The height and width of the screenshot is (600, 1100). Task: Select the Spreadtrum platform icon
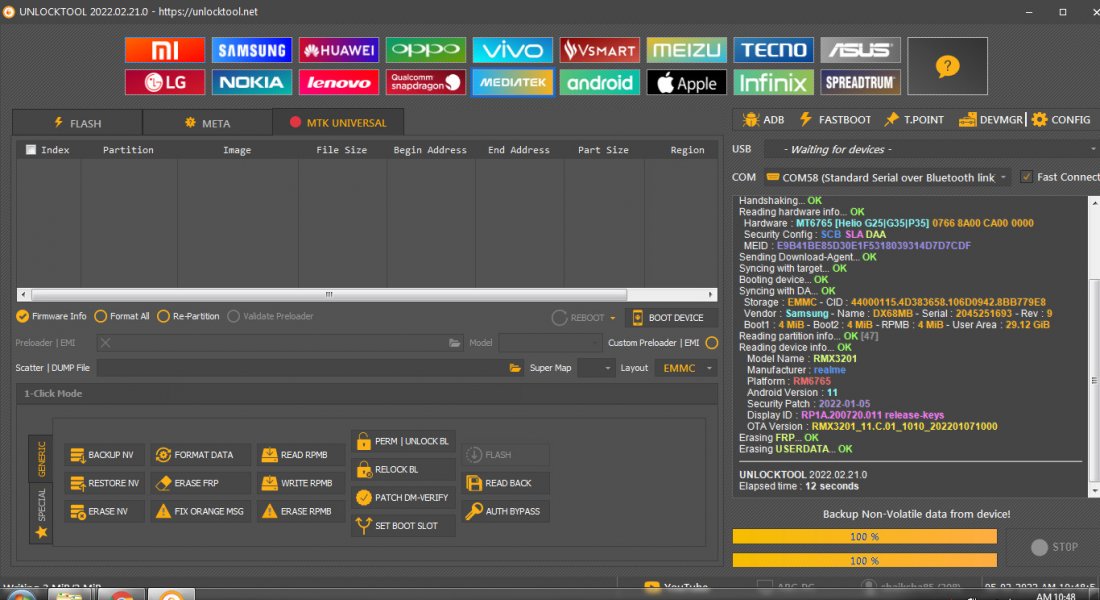860,82
